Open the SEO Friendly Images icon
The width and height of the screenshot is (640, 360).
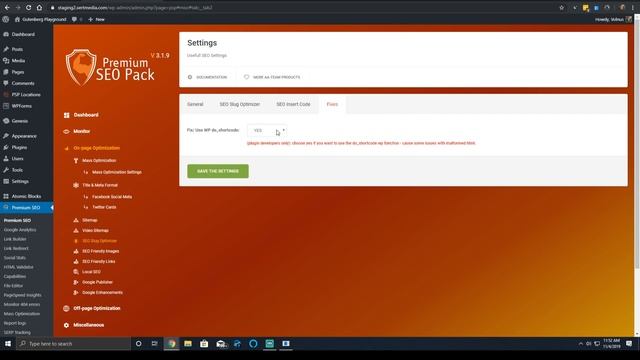(x=76, y=251)
